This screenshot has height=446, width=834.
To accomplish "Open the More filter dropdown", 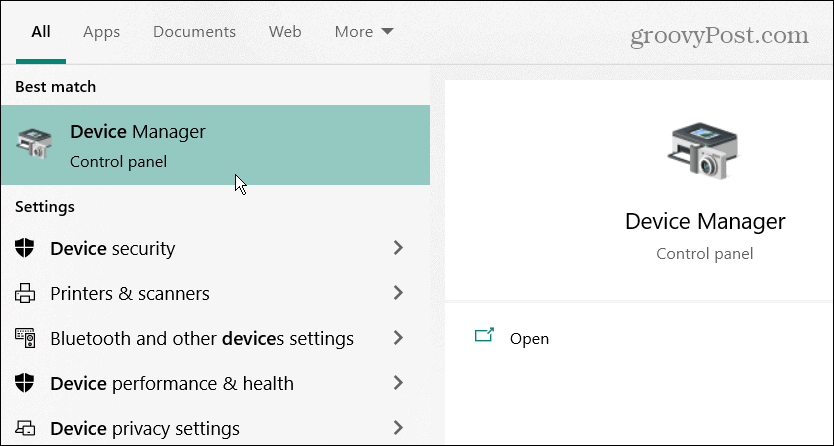I will [363, 32].
